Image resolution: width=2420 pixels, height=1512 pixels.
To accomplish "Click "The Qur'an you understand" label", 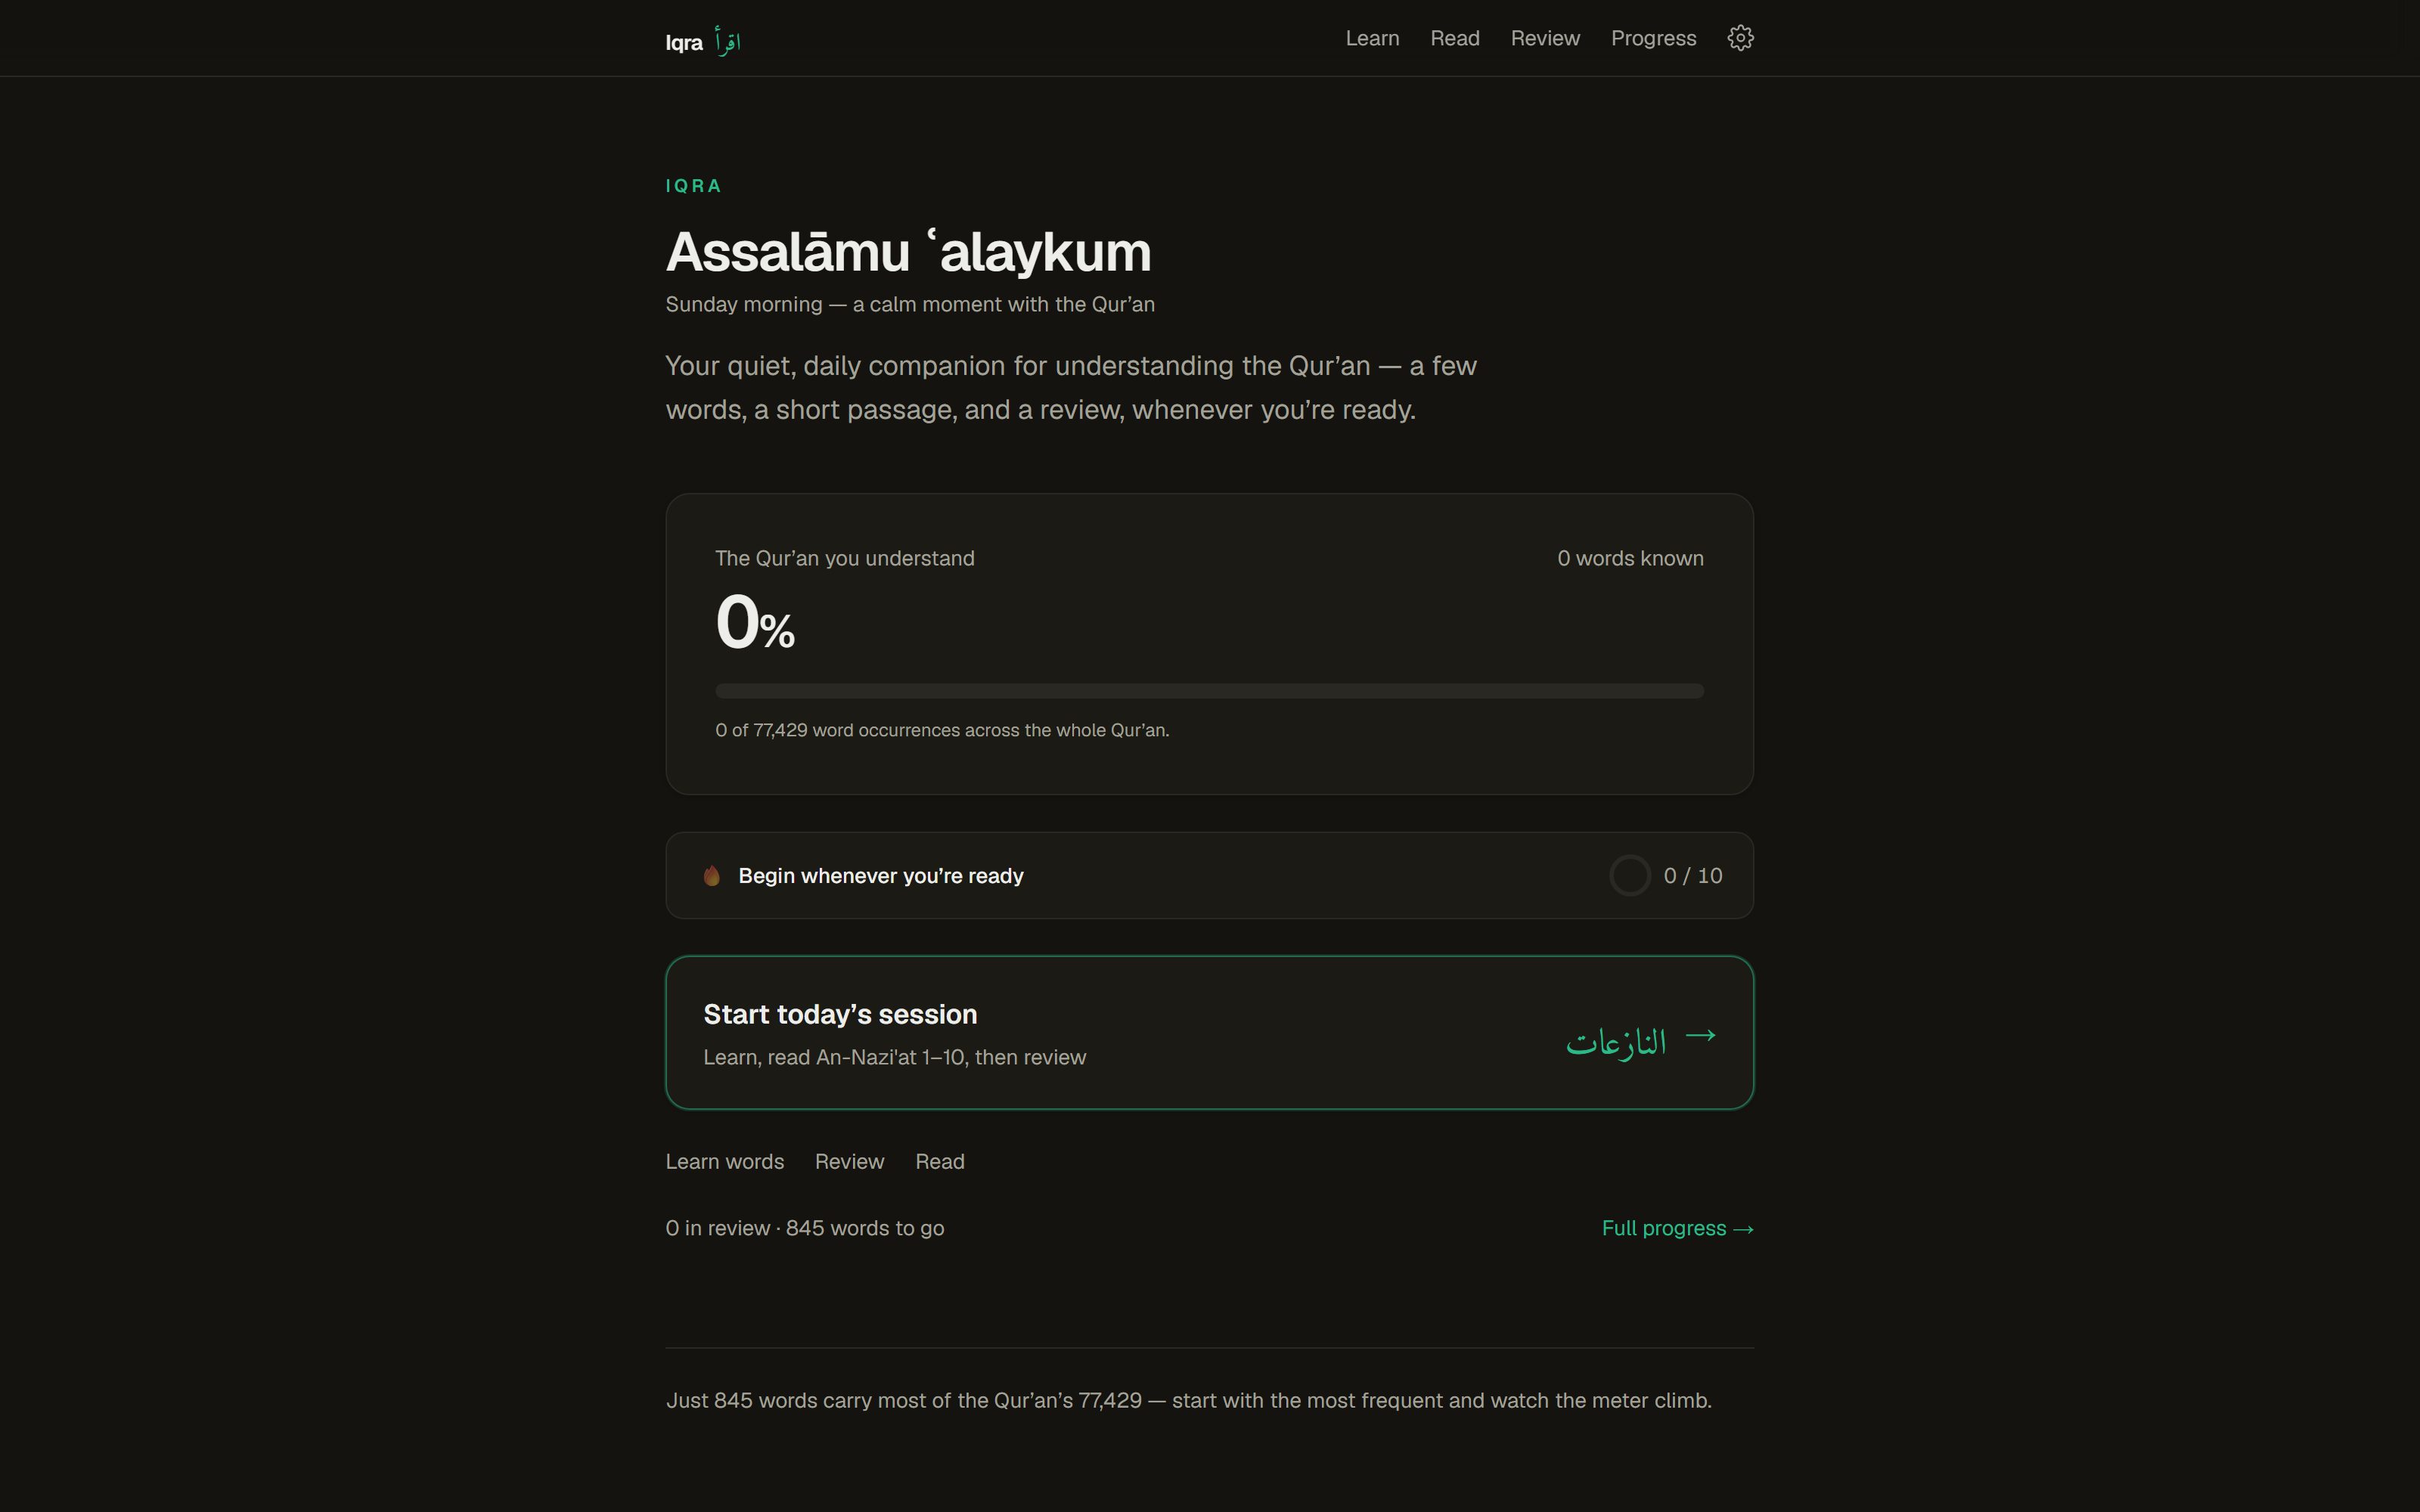I will coord(844,558).
